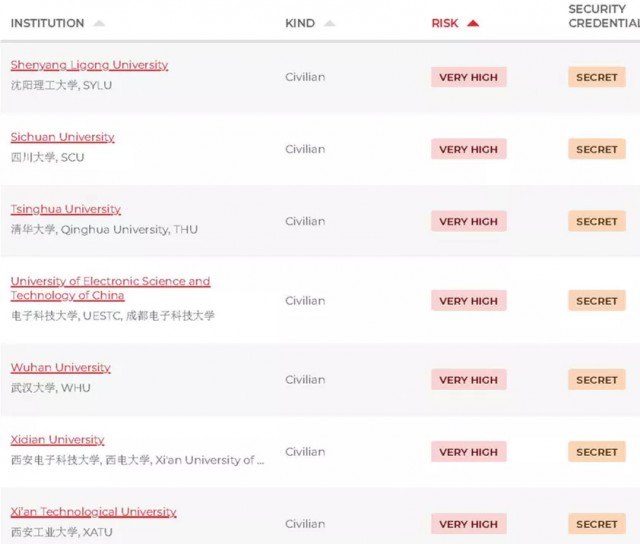The height and width of the screenshot is (544, 640).
Task: Click the Security Credentials column header
Action: [x=604, y=16]
